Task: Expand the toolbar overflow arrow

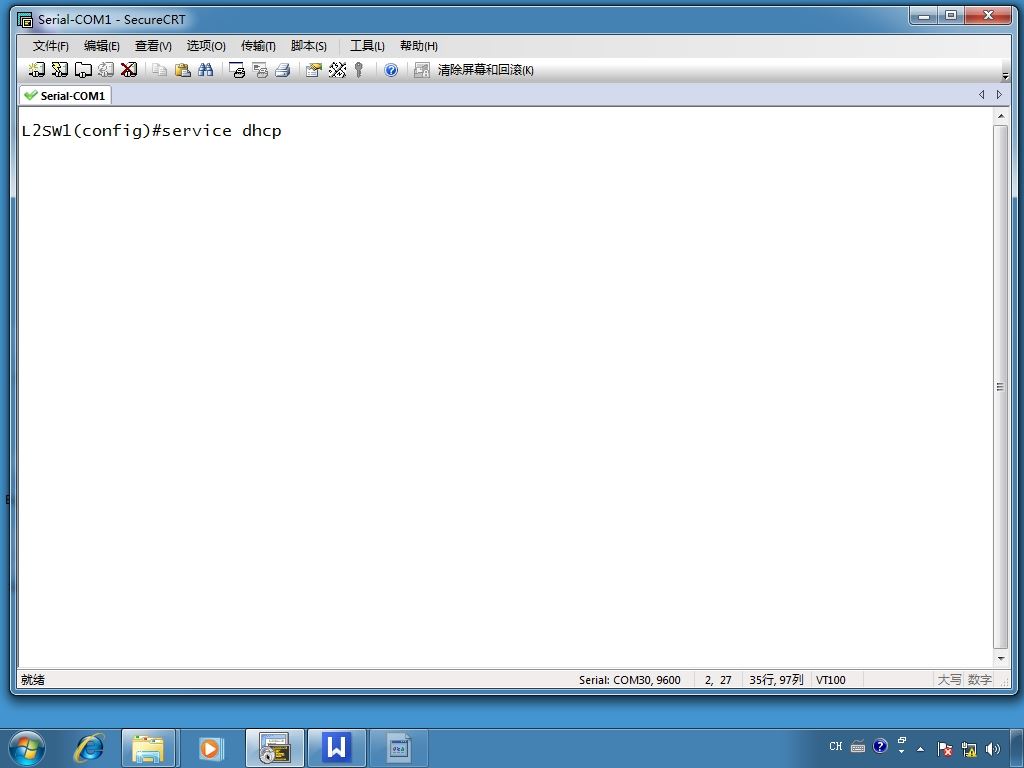Action: 1005,76
